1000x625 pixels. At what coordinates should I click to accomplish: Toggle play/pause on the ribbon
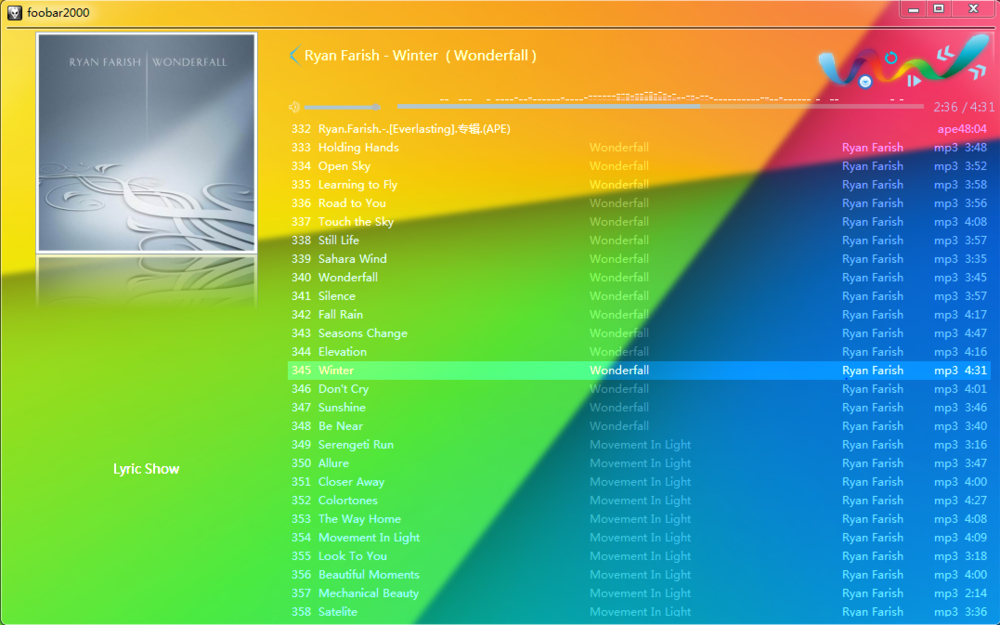914,81
